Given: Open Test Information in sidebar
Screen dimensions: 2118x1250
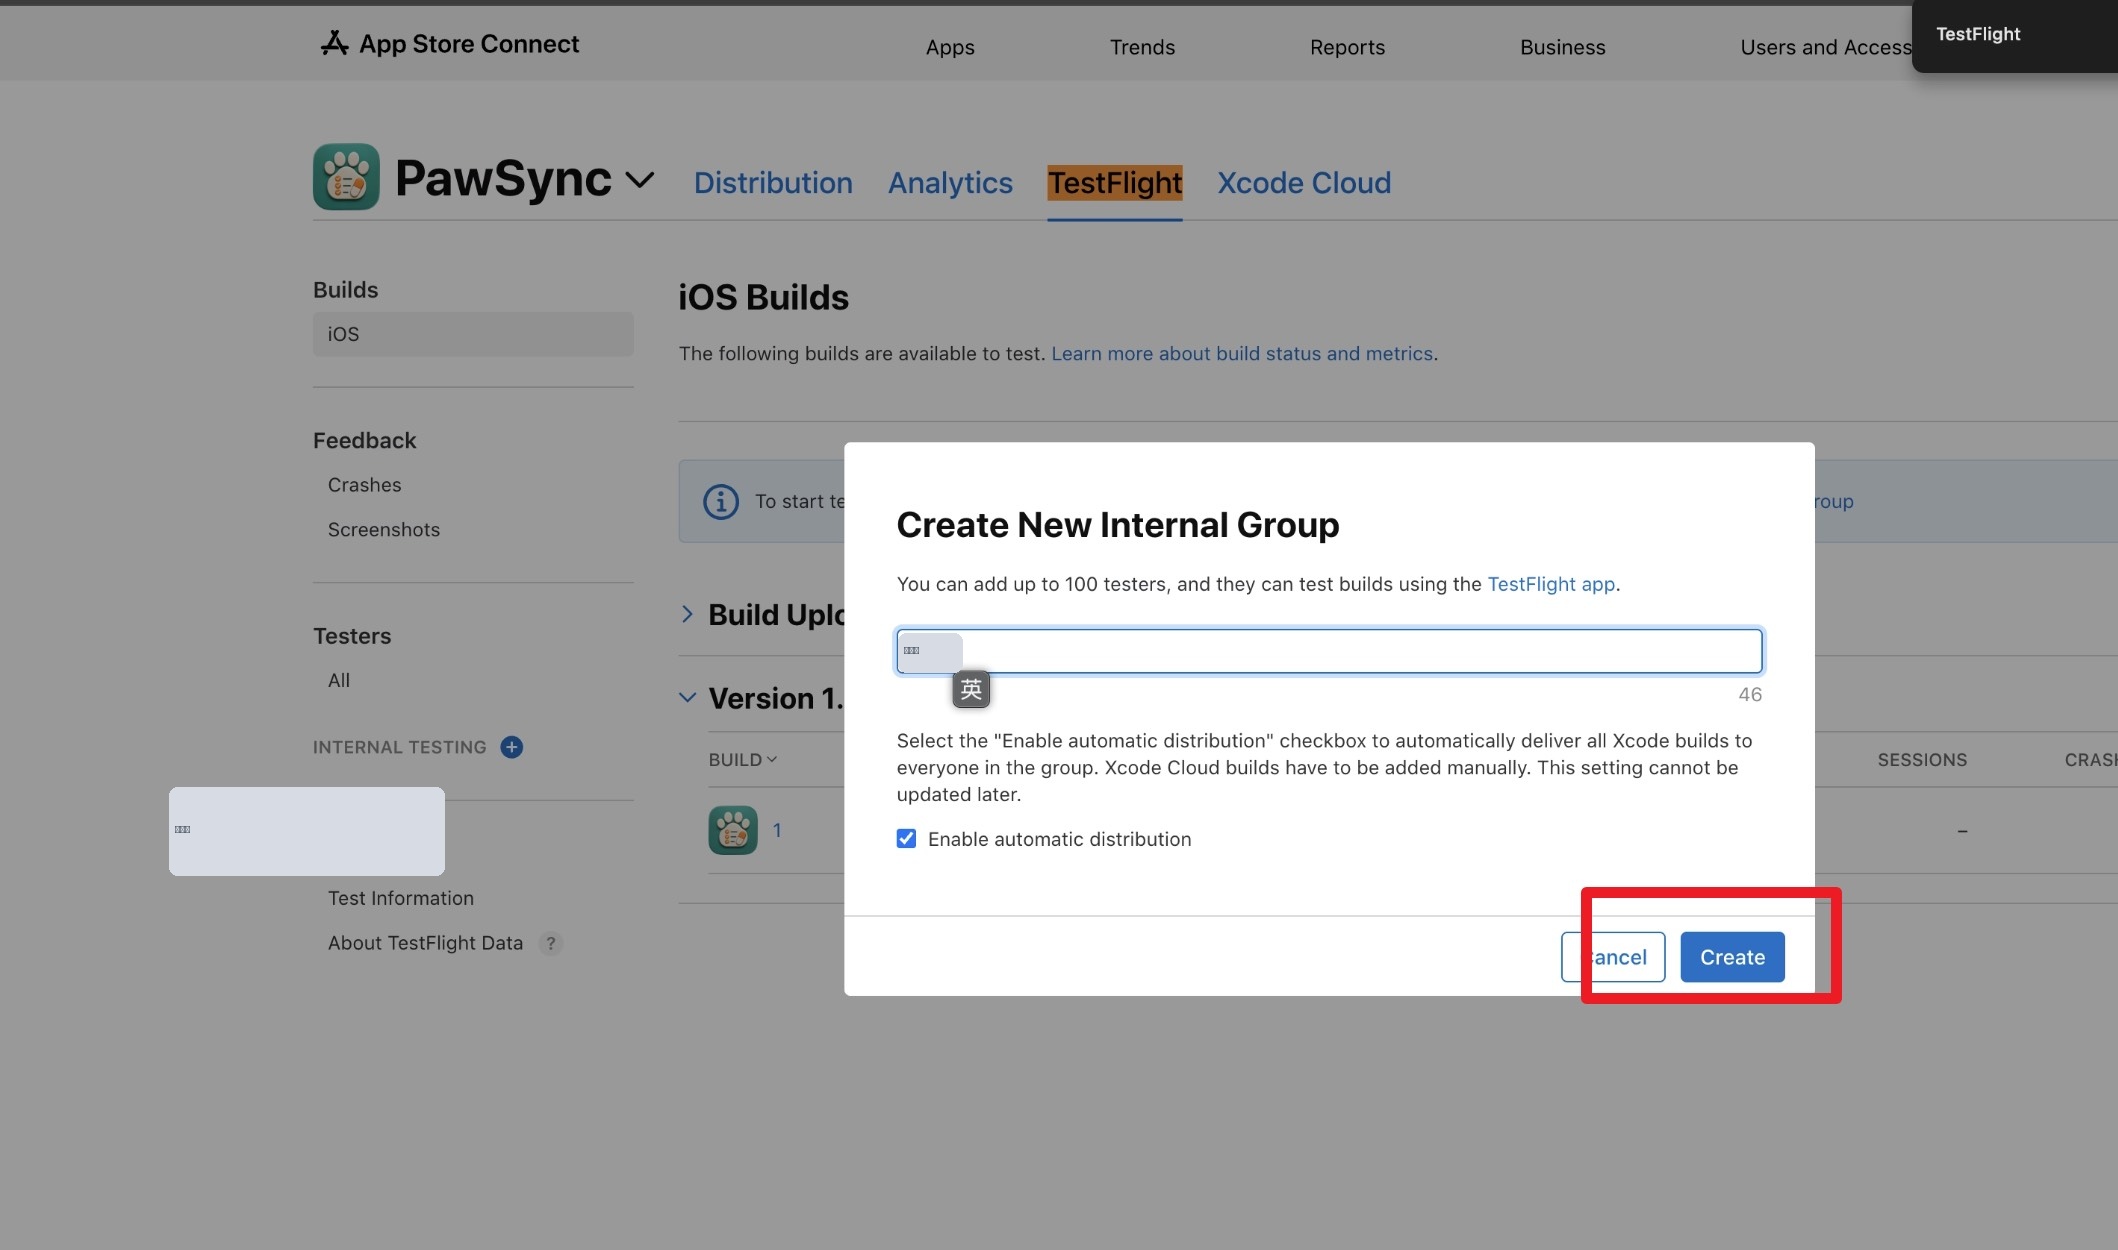Looking at the screenshot, I should pyautogui.click(x=401, y=898).
